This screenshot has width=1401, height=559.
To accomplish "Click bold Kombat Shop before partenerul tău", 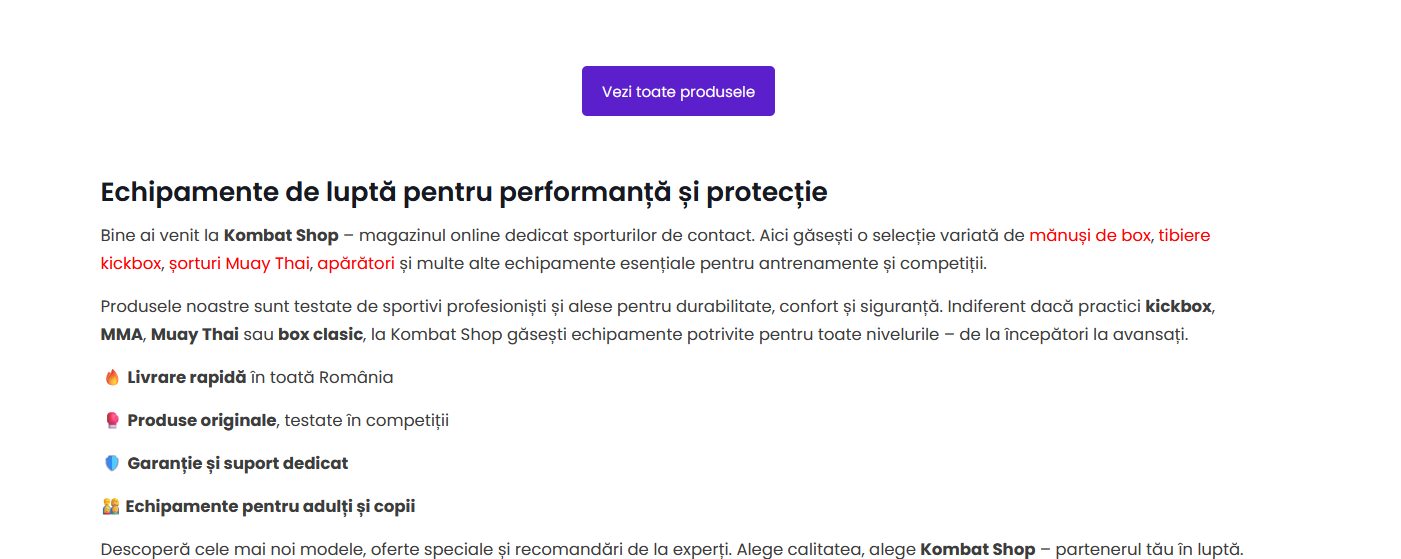I will point(977,550).
